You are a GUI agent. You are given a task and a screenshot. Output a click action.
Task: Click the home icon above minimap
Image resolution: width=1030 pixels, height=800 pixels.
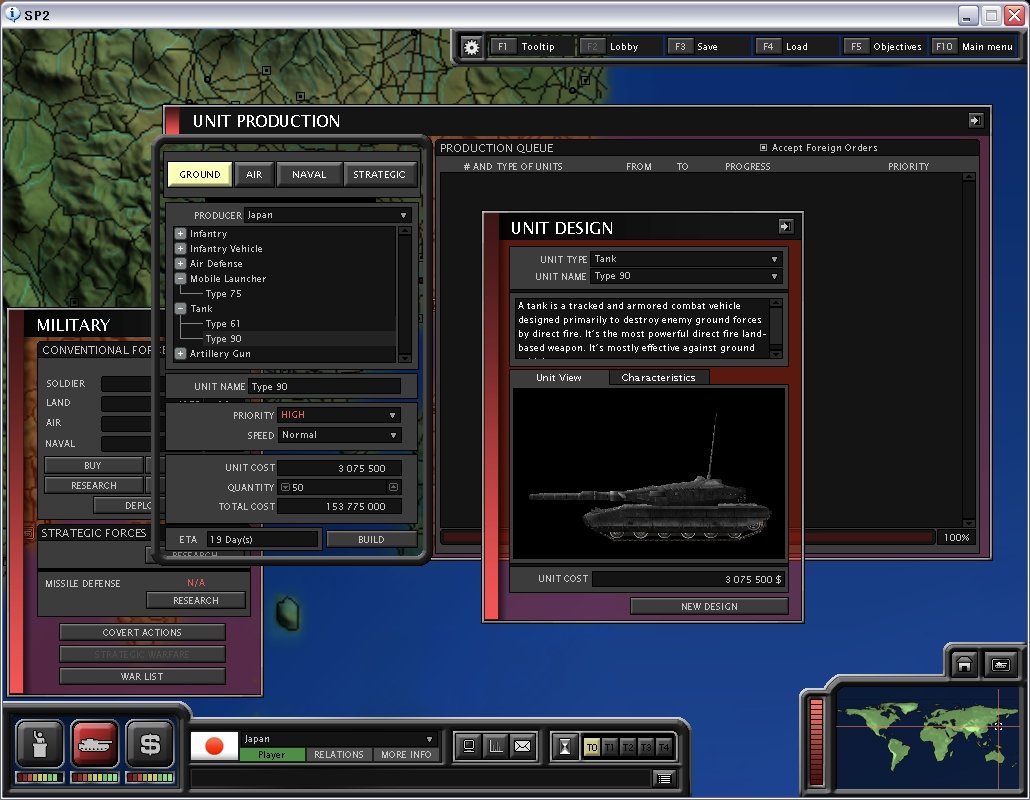pos(964,665)
